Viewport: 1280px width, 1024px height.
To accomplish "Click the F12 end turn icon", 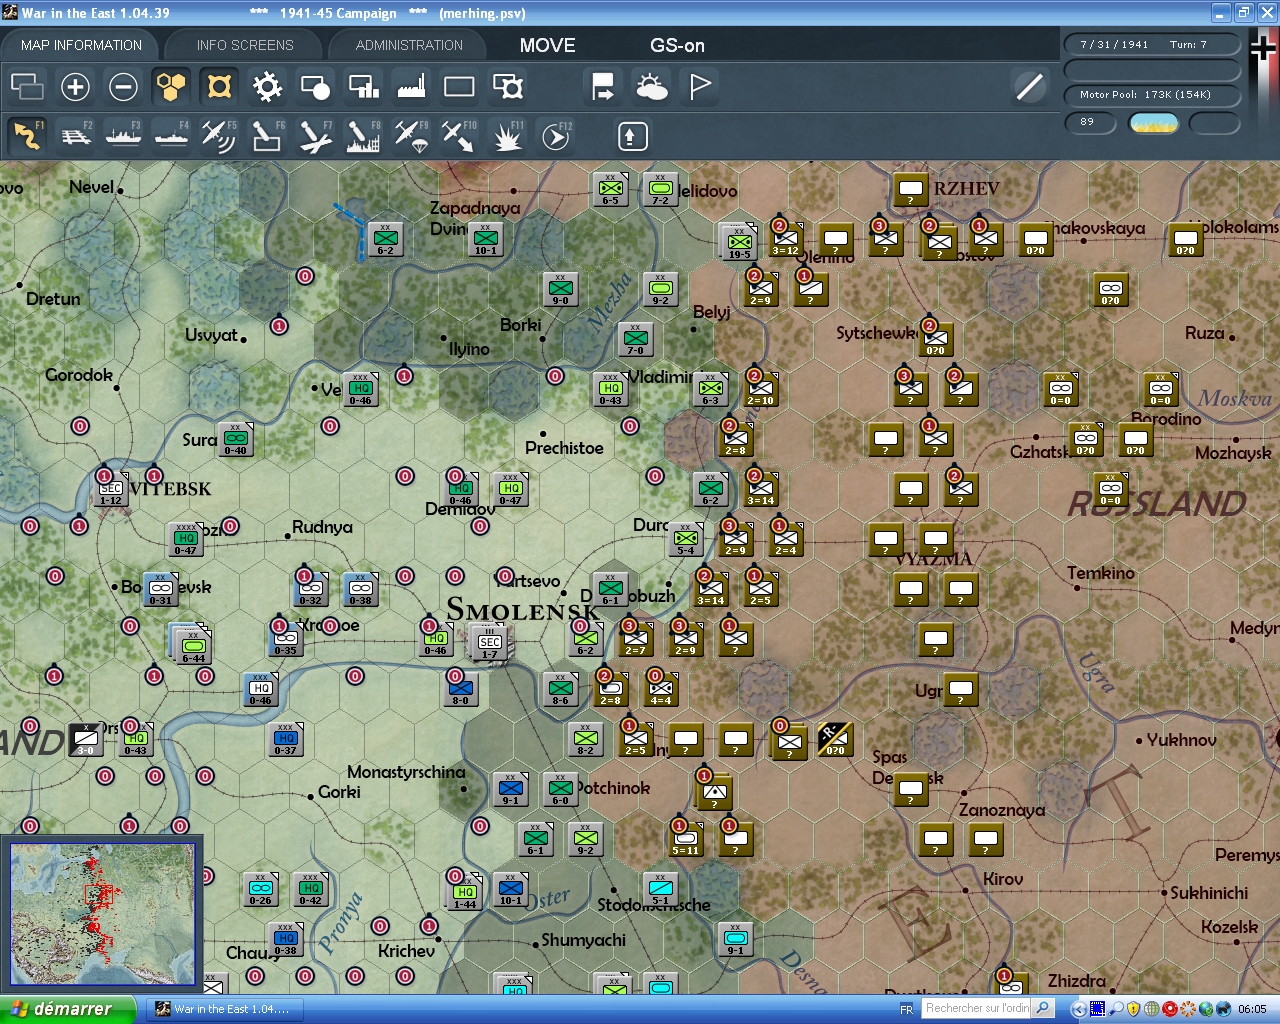I will coord(556,135).
